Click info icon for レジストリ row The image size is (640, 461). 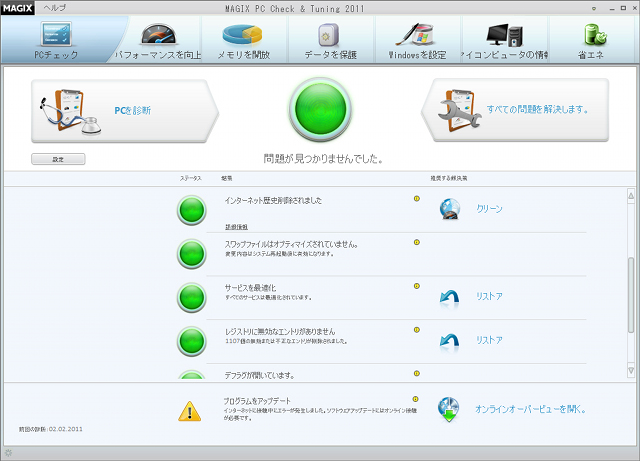[x=417, y=330]
